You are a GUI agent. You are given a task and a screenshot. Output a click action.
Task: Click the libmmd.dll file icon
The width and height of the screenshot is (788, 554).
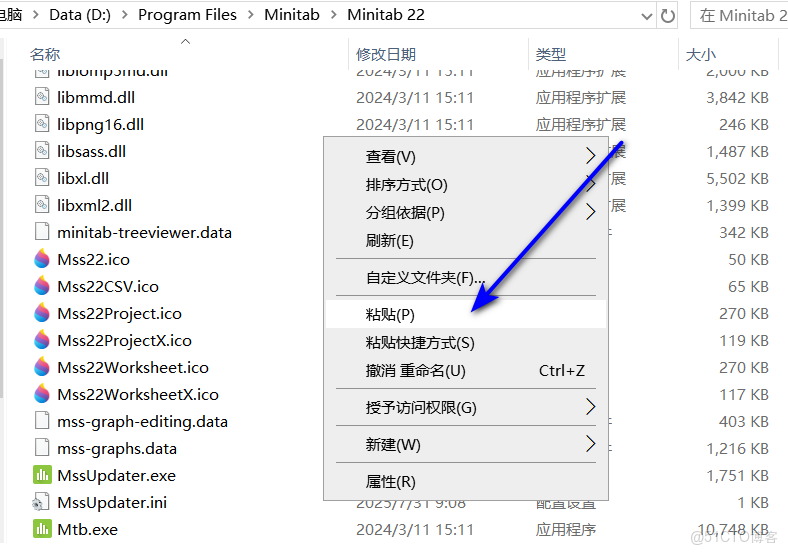42,97
